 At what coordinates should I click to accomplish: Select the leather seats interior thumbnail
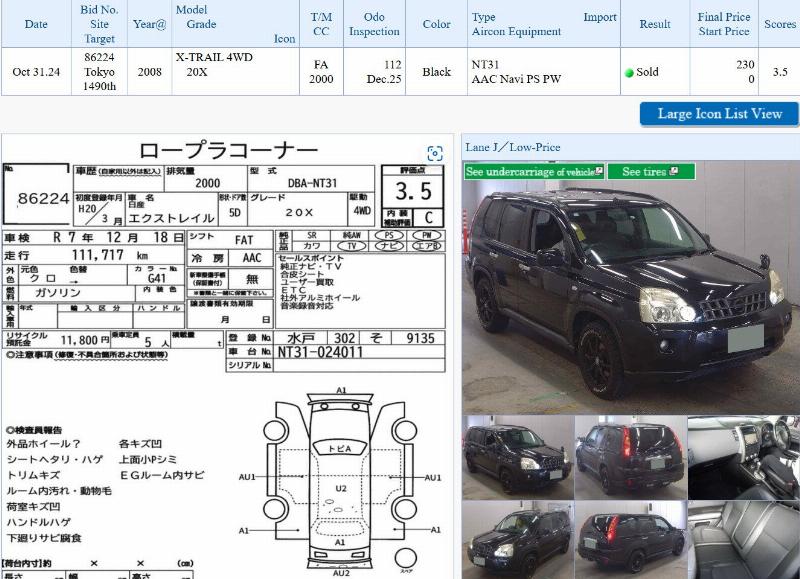pos(742,540)
